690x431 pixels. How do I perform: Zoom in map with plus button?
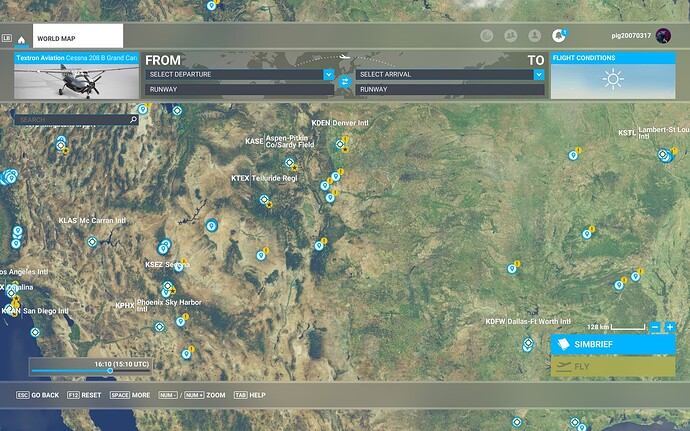[x=669, y=327]
